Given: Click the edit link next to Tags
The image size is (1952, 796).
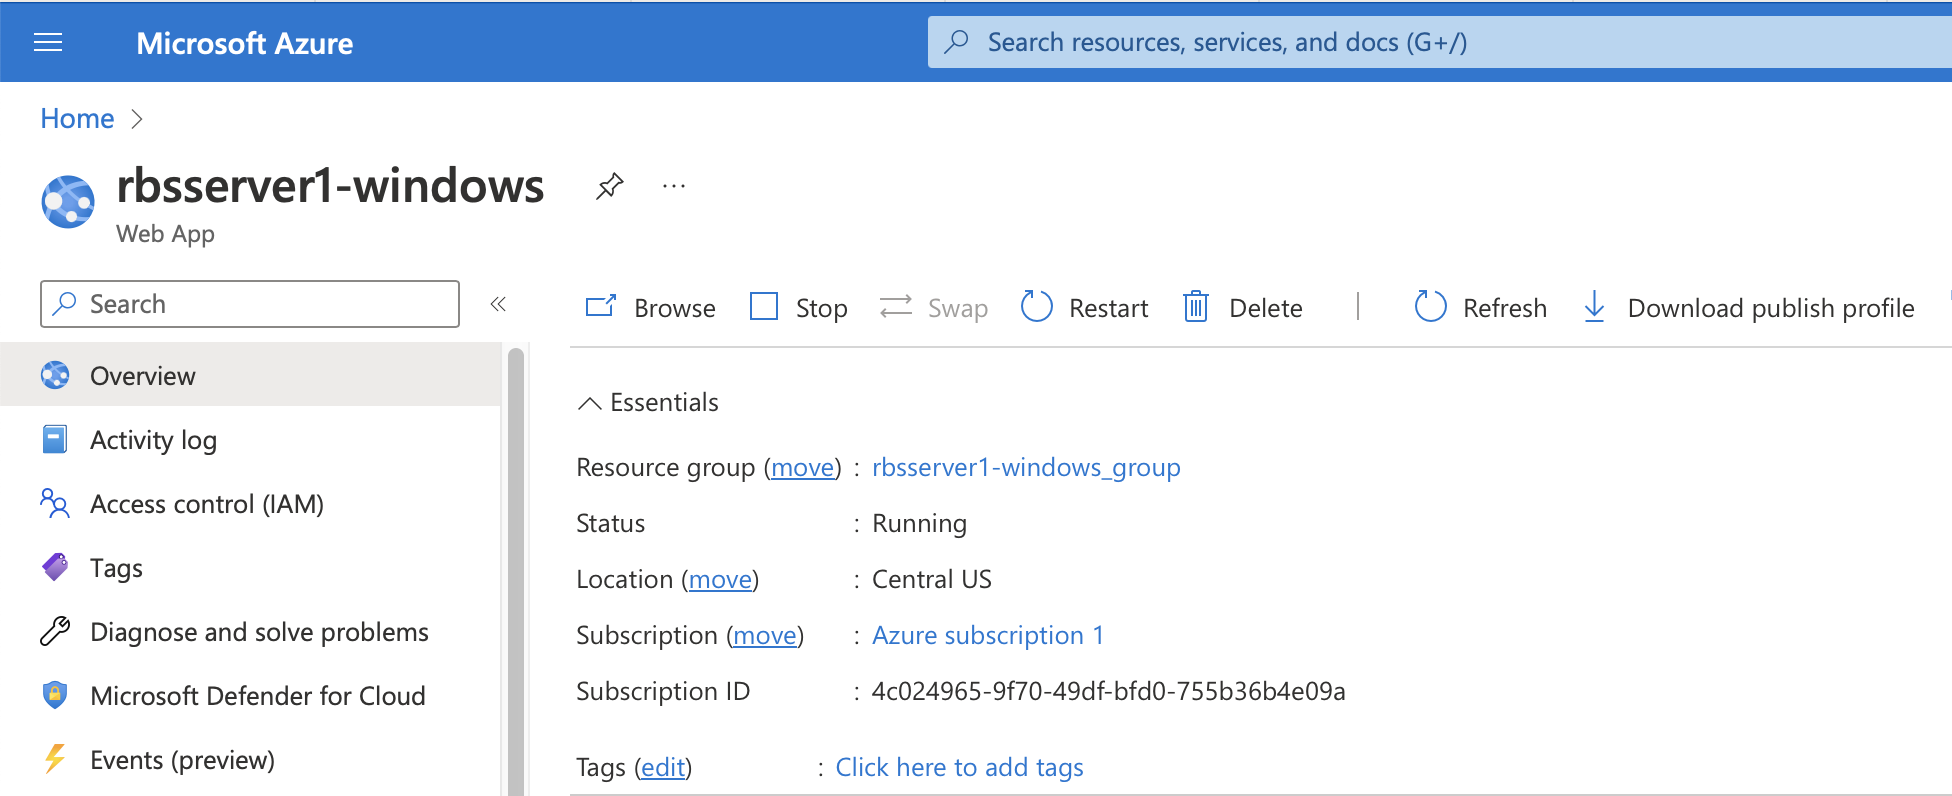Looking at the screenshot, I should click(x=663, y=767).
